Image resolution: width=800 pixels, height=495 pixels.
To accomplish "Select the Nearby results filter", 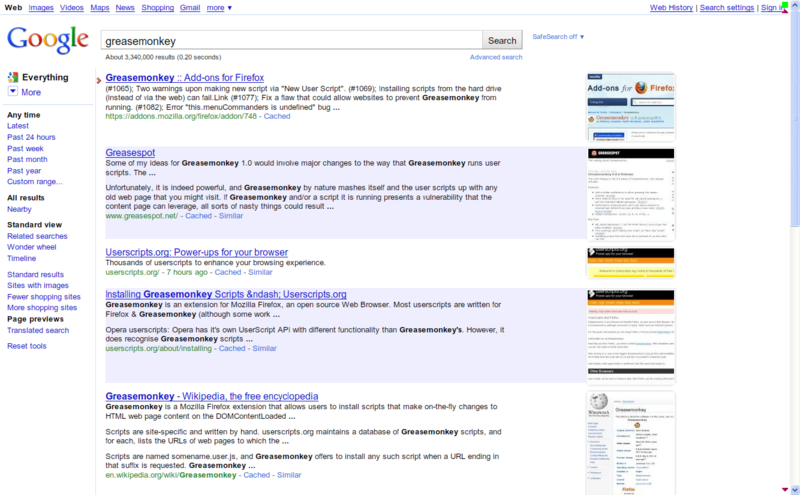I will click(19, 209).
